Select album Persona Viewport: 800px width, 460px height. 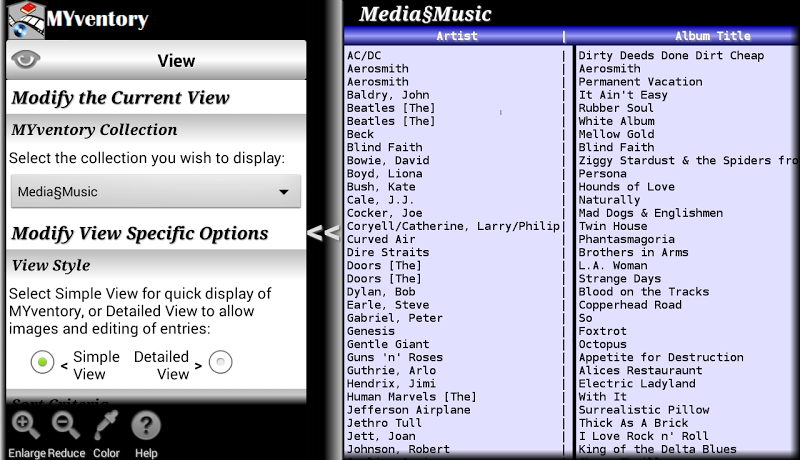pos(602,173)
